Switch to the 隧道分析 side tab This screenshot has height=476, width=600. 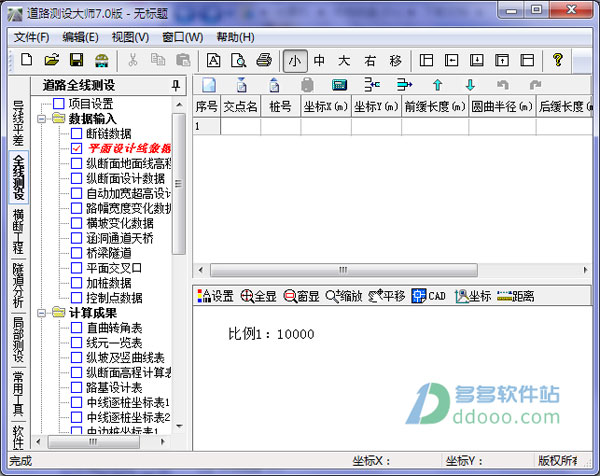[18, 285]
